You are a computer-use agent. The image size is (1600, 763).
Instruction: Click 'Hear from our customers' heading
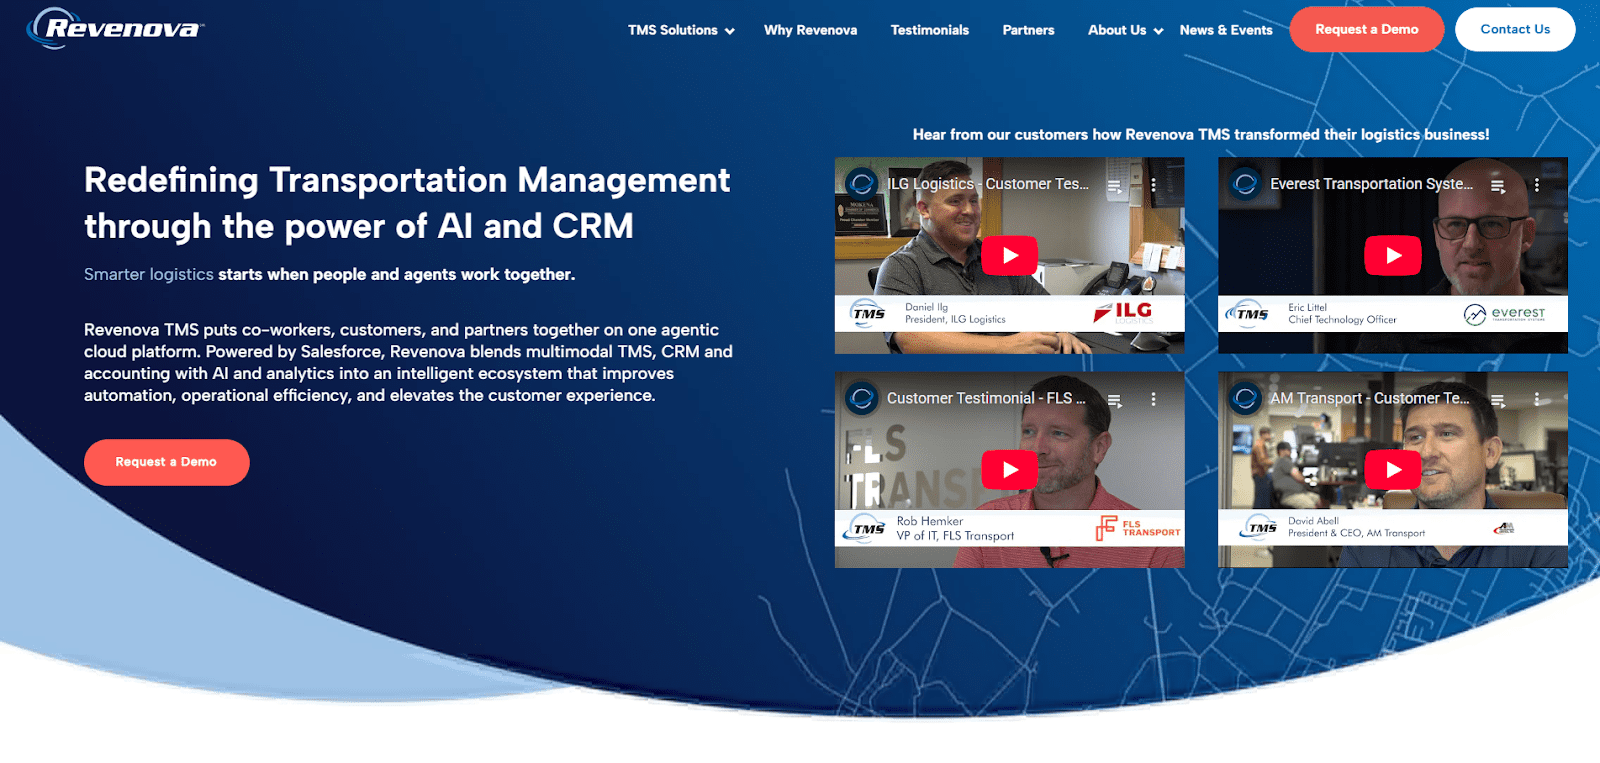click(x=1201, y=134)
